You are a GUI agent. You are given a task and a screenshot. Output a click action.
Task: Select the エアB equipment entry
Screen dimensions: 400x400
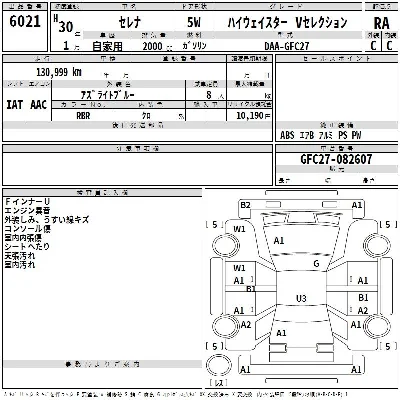coord(306,135)
